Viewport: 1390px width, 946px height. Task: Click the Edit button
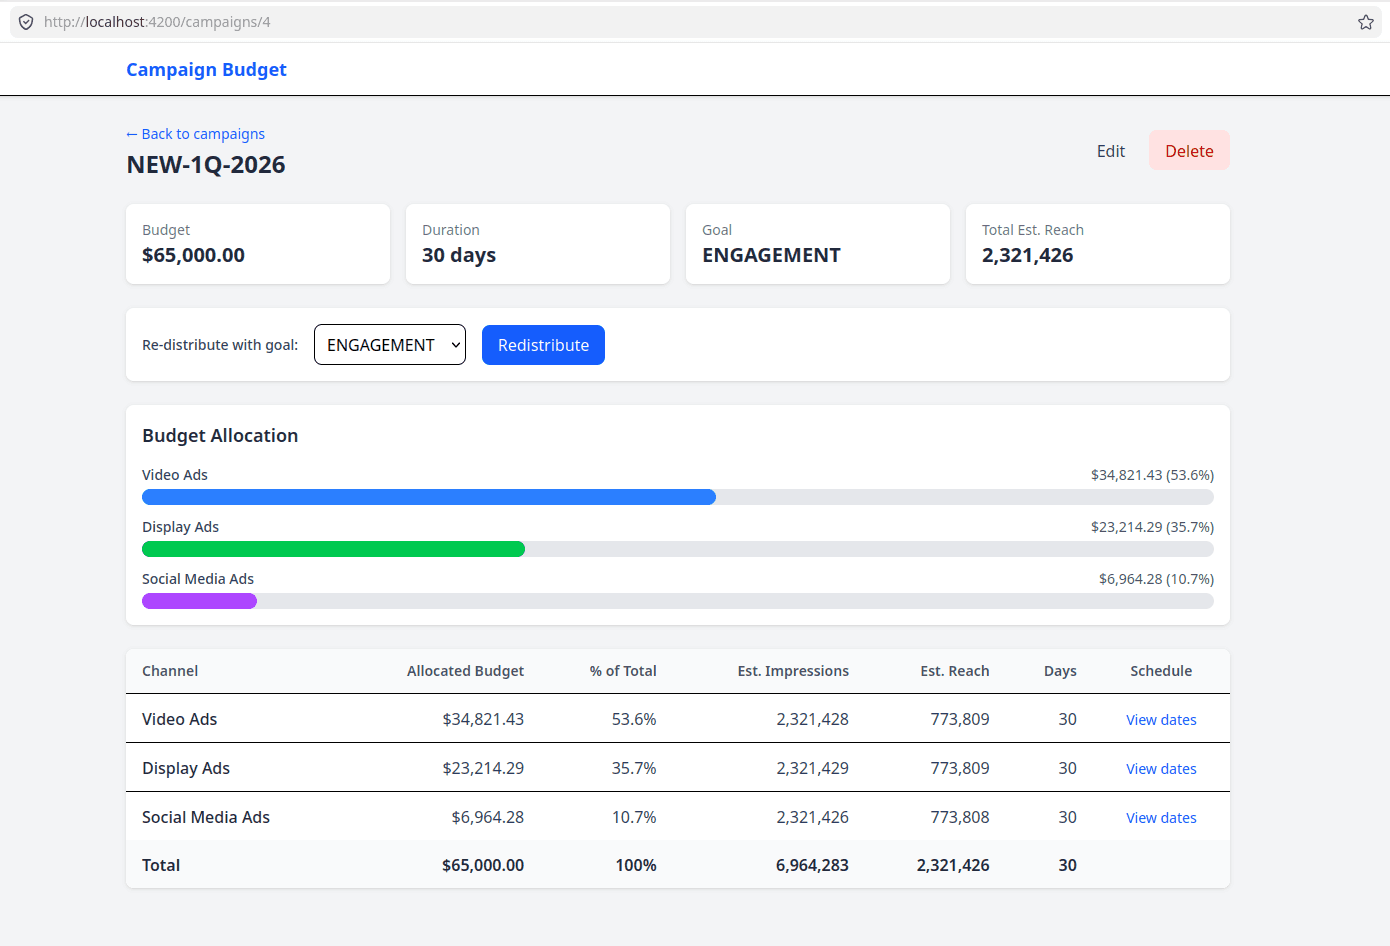pos(1110,150)
